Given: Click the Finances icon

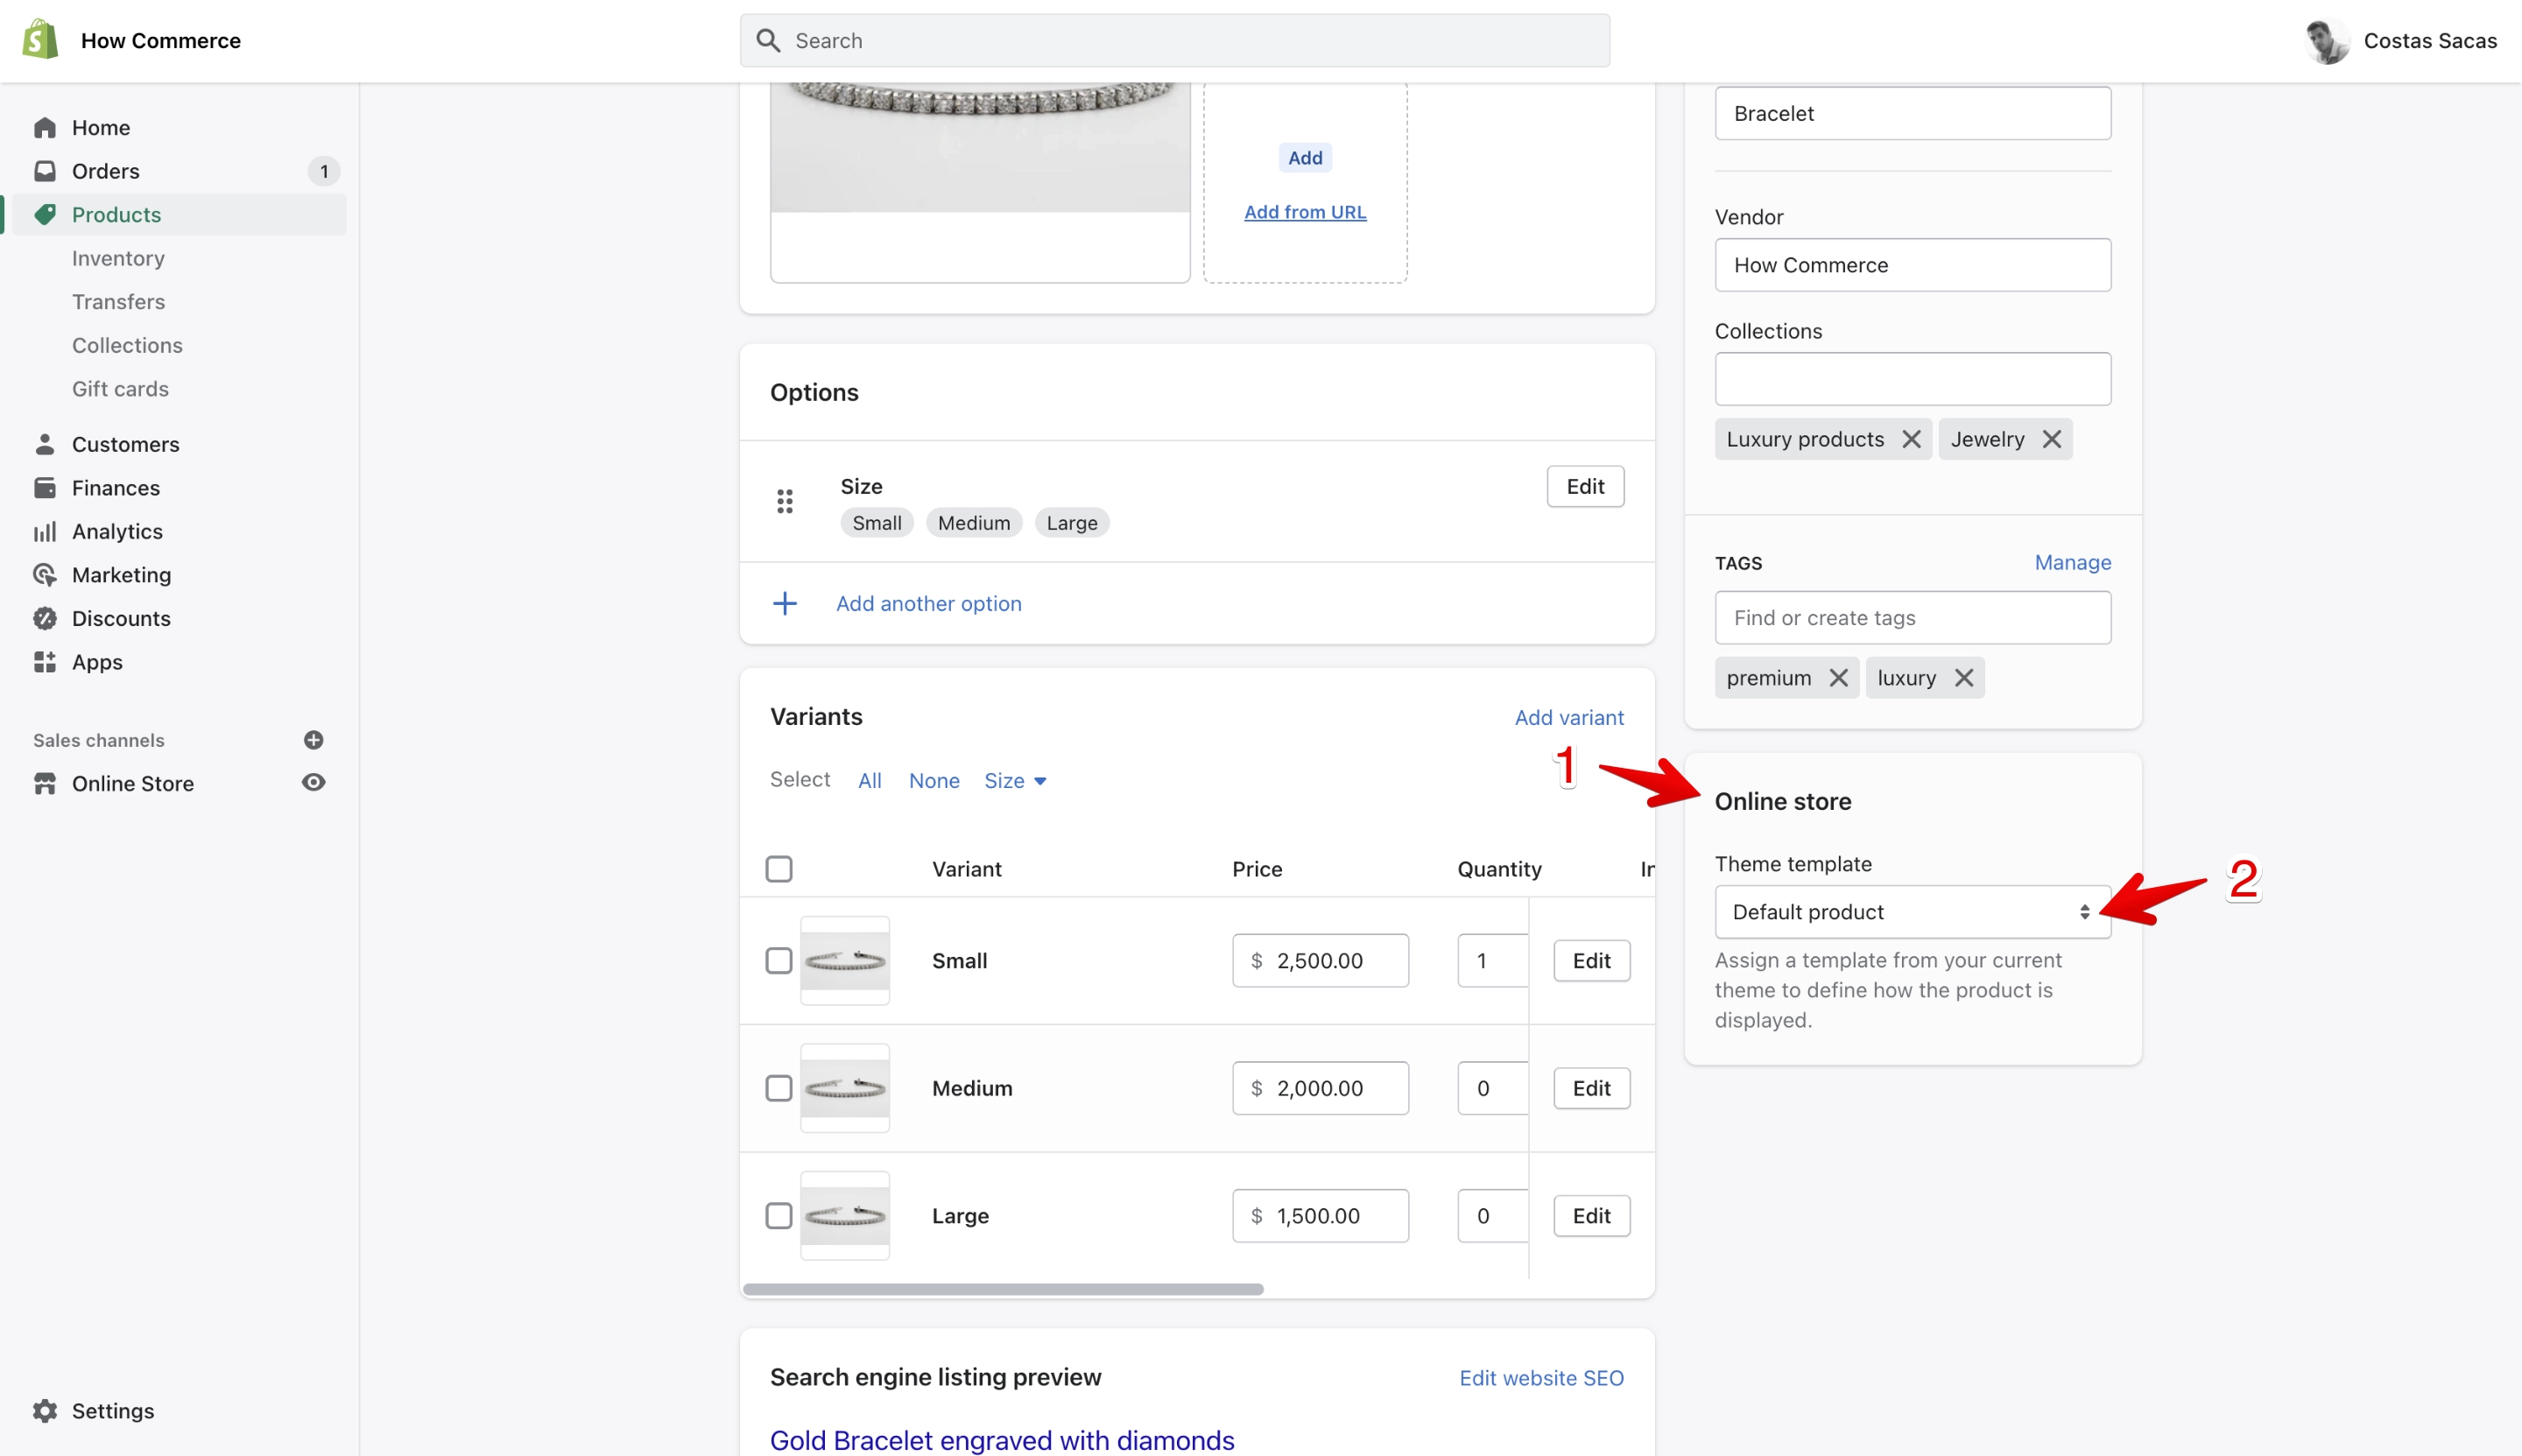Looking at the screenshot, I should pyautogui.click(x=45, y=488).
